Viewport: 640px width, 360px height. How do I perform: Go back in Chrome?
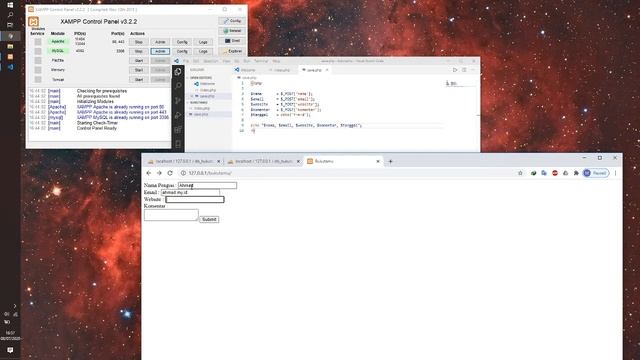tap(149, 173)
